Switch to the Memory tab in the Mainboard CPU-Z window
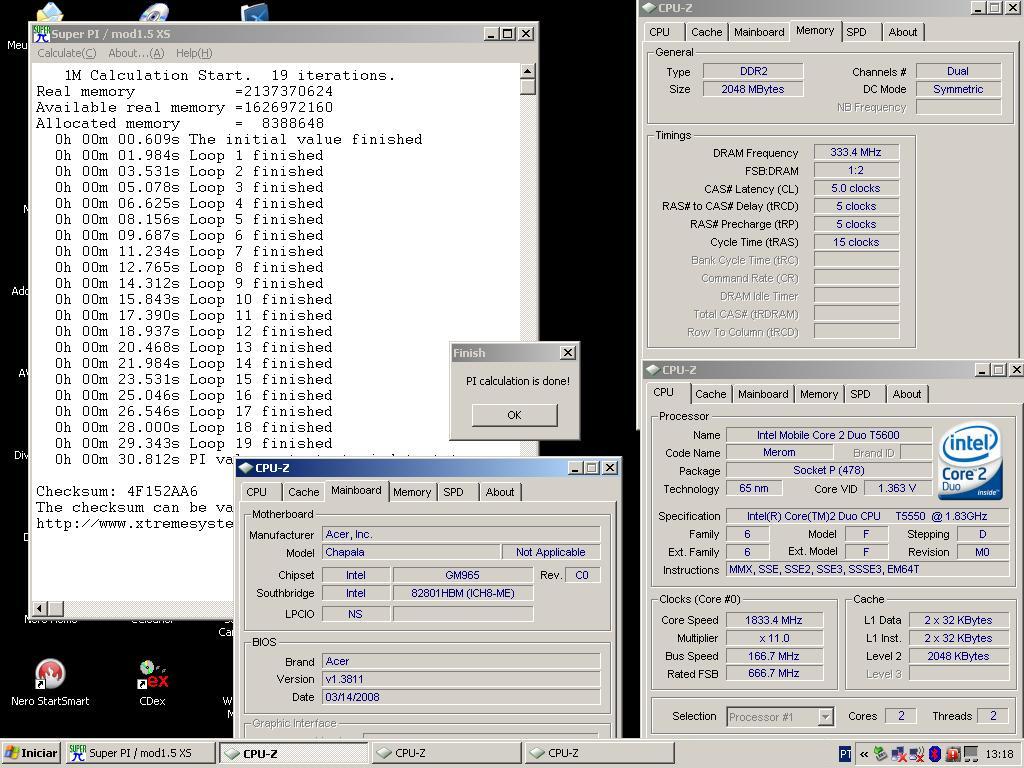1024x768 pixels. (x=412, y=492)
